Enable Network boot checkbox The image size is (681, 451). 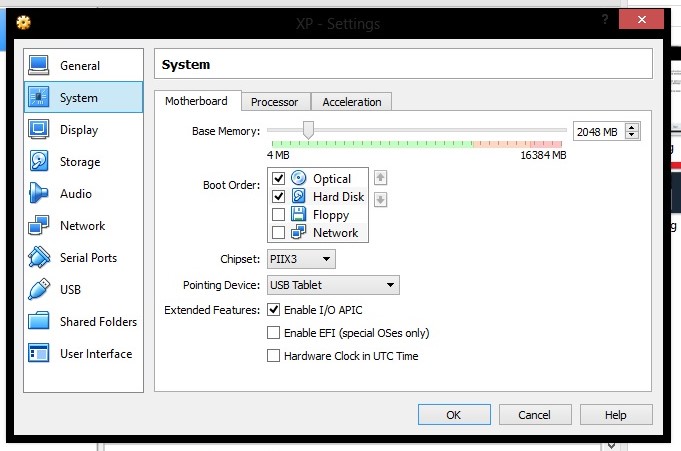(278, 232)
